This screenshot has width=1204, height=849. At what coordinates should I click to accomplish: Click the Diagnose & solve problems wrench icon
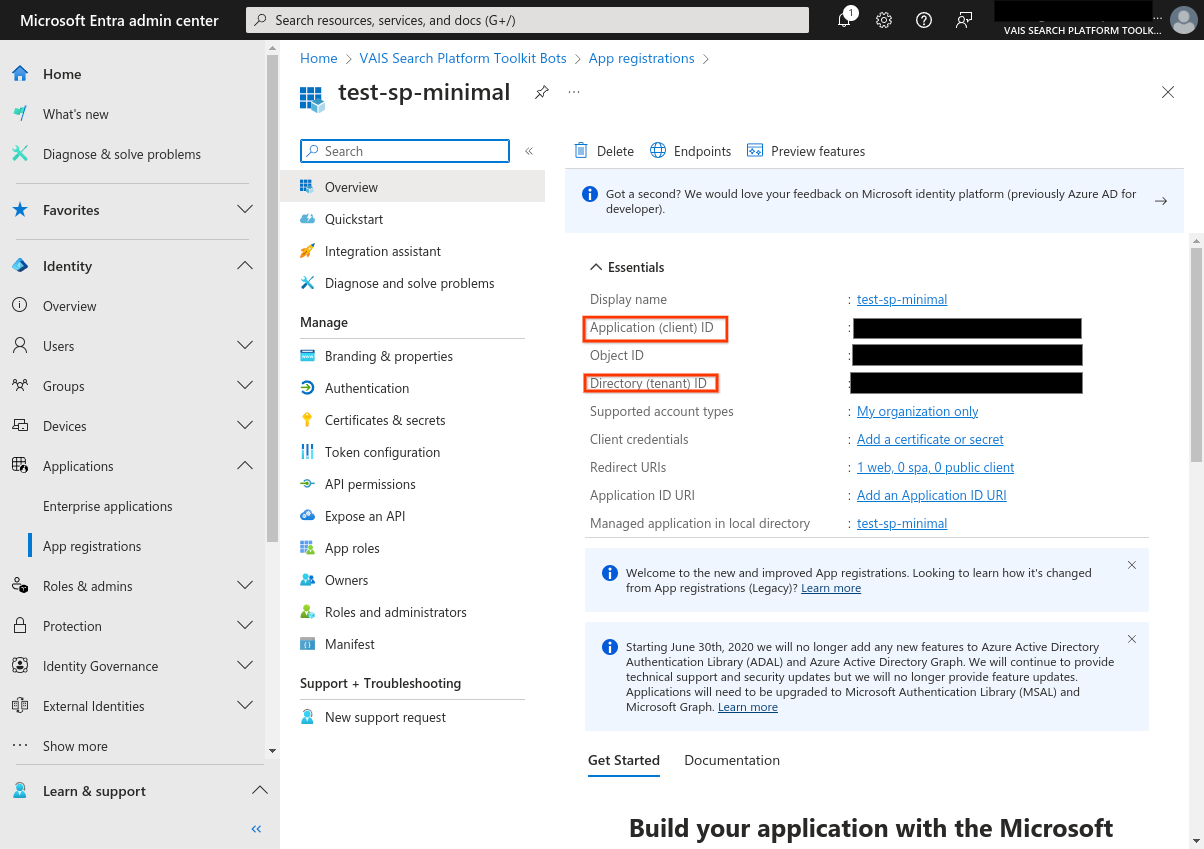point(20,154)
